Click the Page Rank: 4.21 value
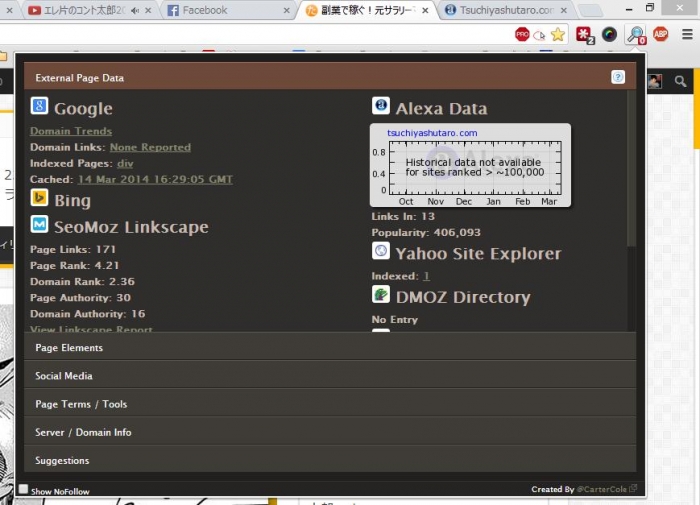Viewport: 700px width, 505px height. 75,265
